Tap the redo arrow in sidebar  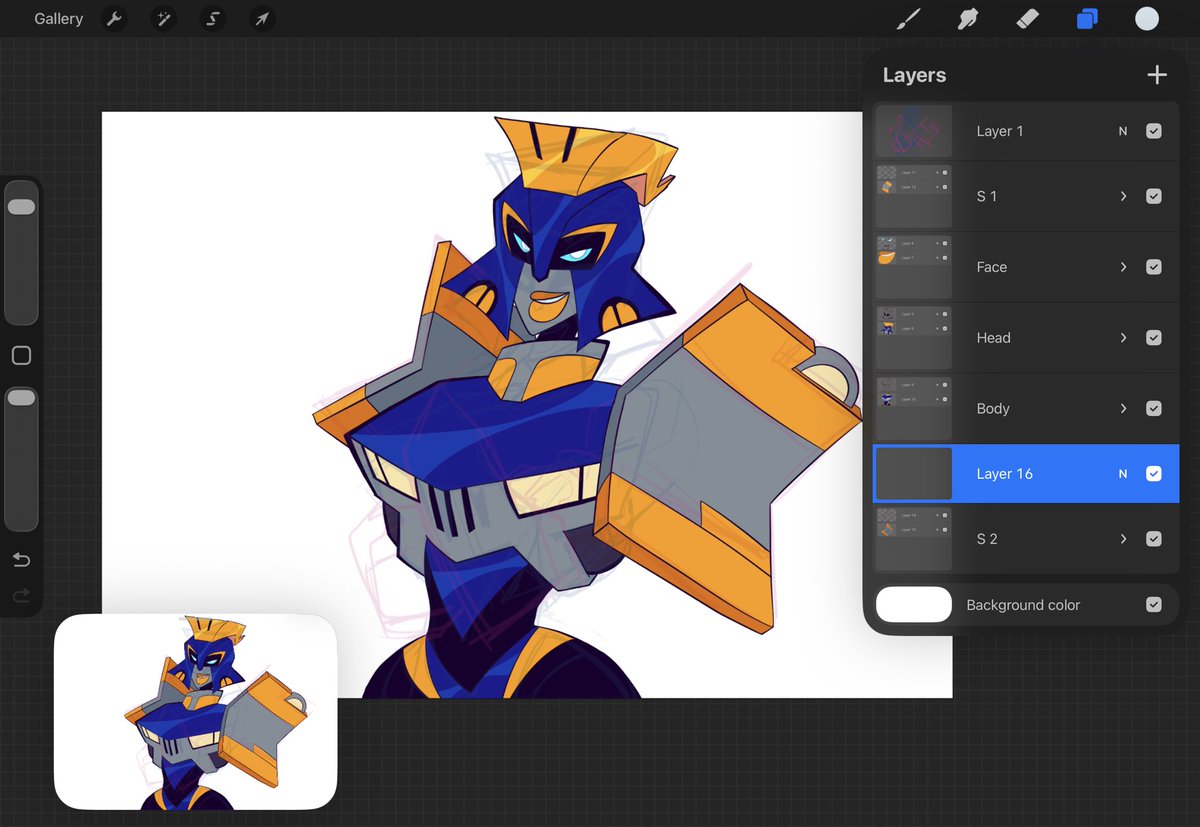(x=21, y=596)
